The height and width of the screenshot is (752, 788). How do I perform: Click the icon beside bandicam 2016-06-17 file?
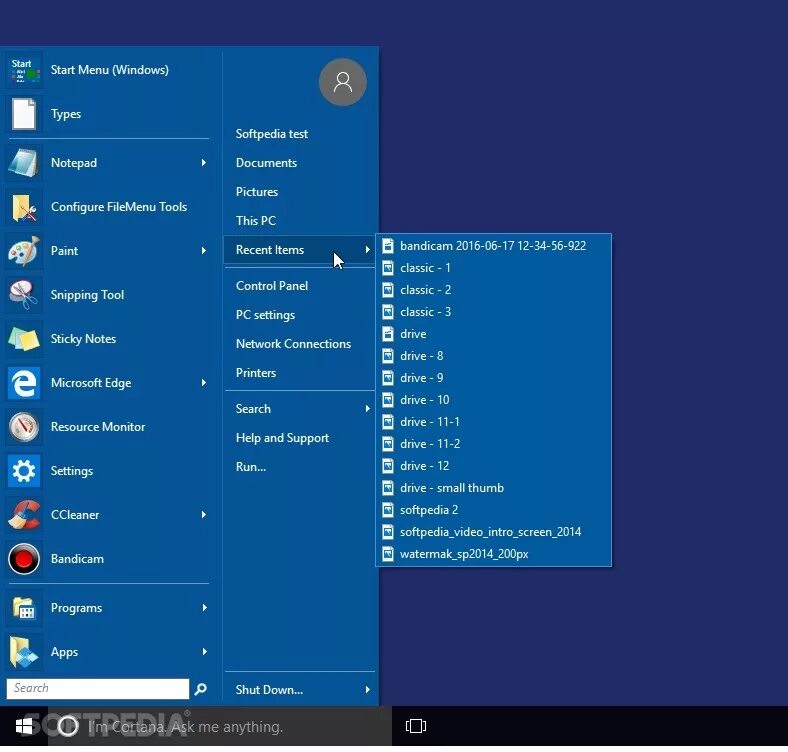click(387, 246)
